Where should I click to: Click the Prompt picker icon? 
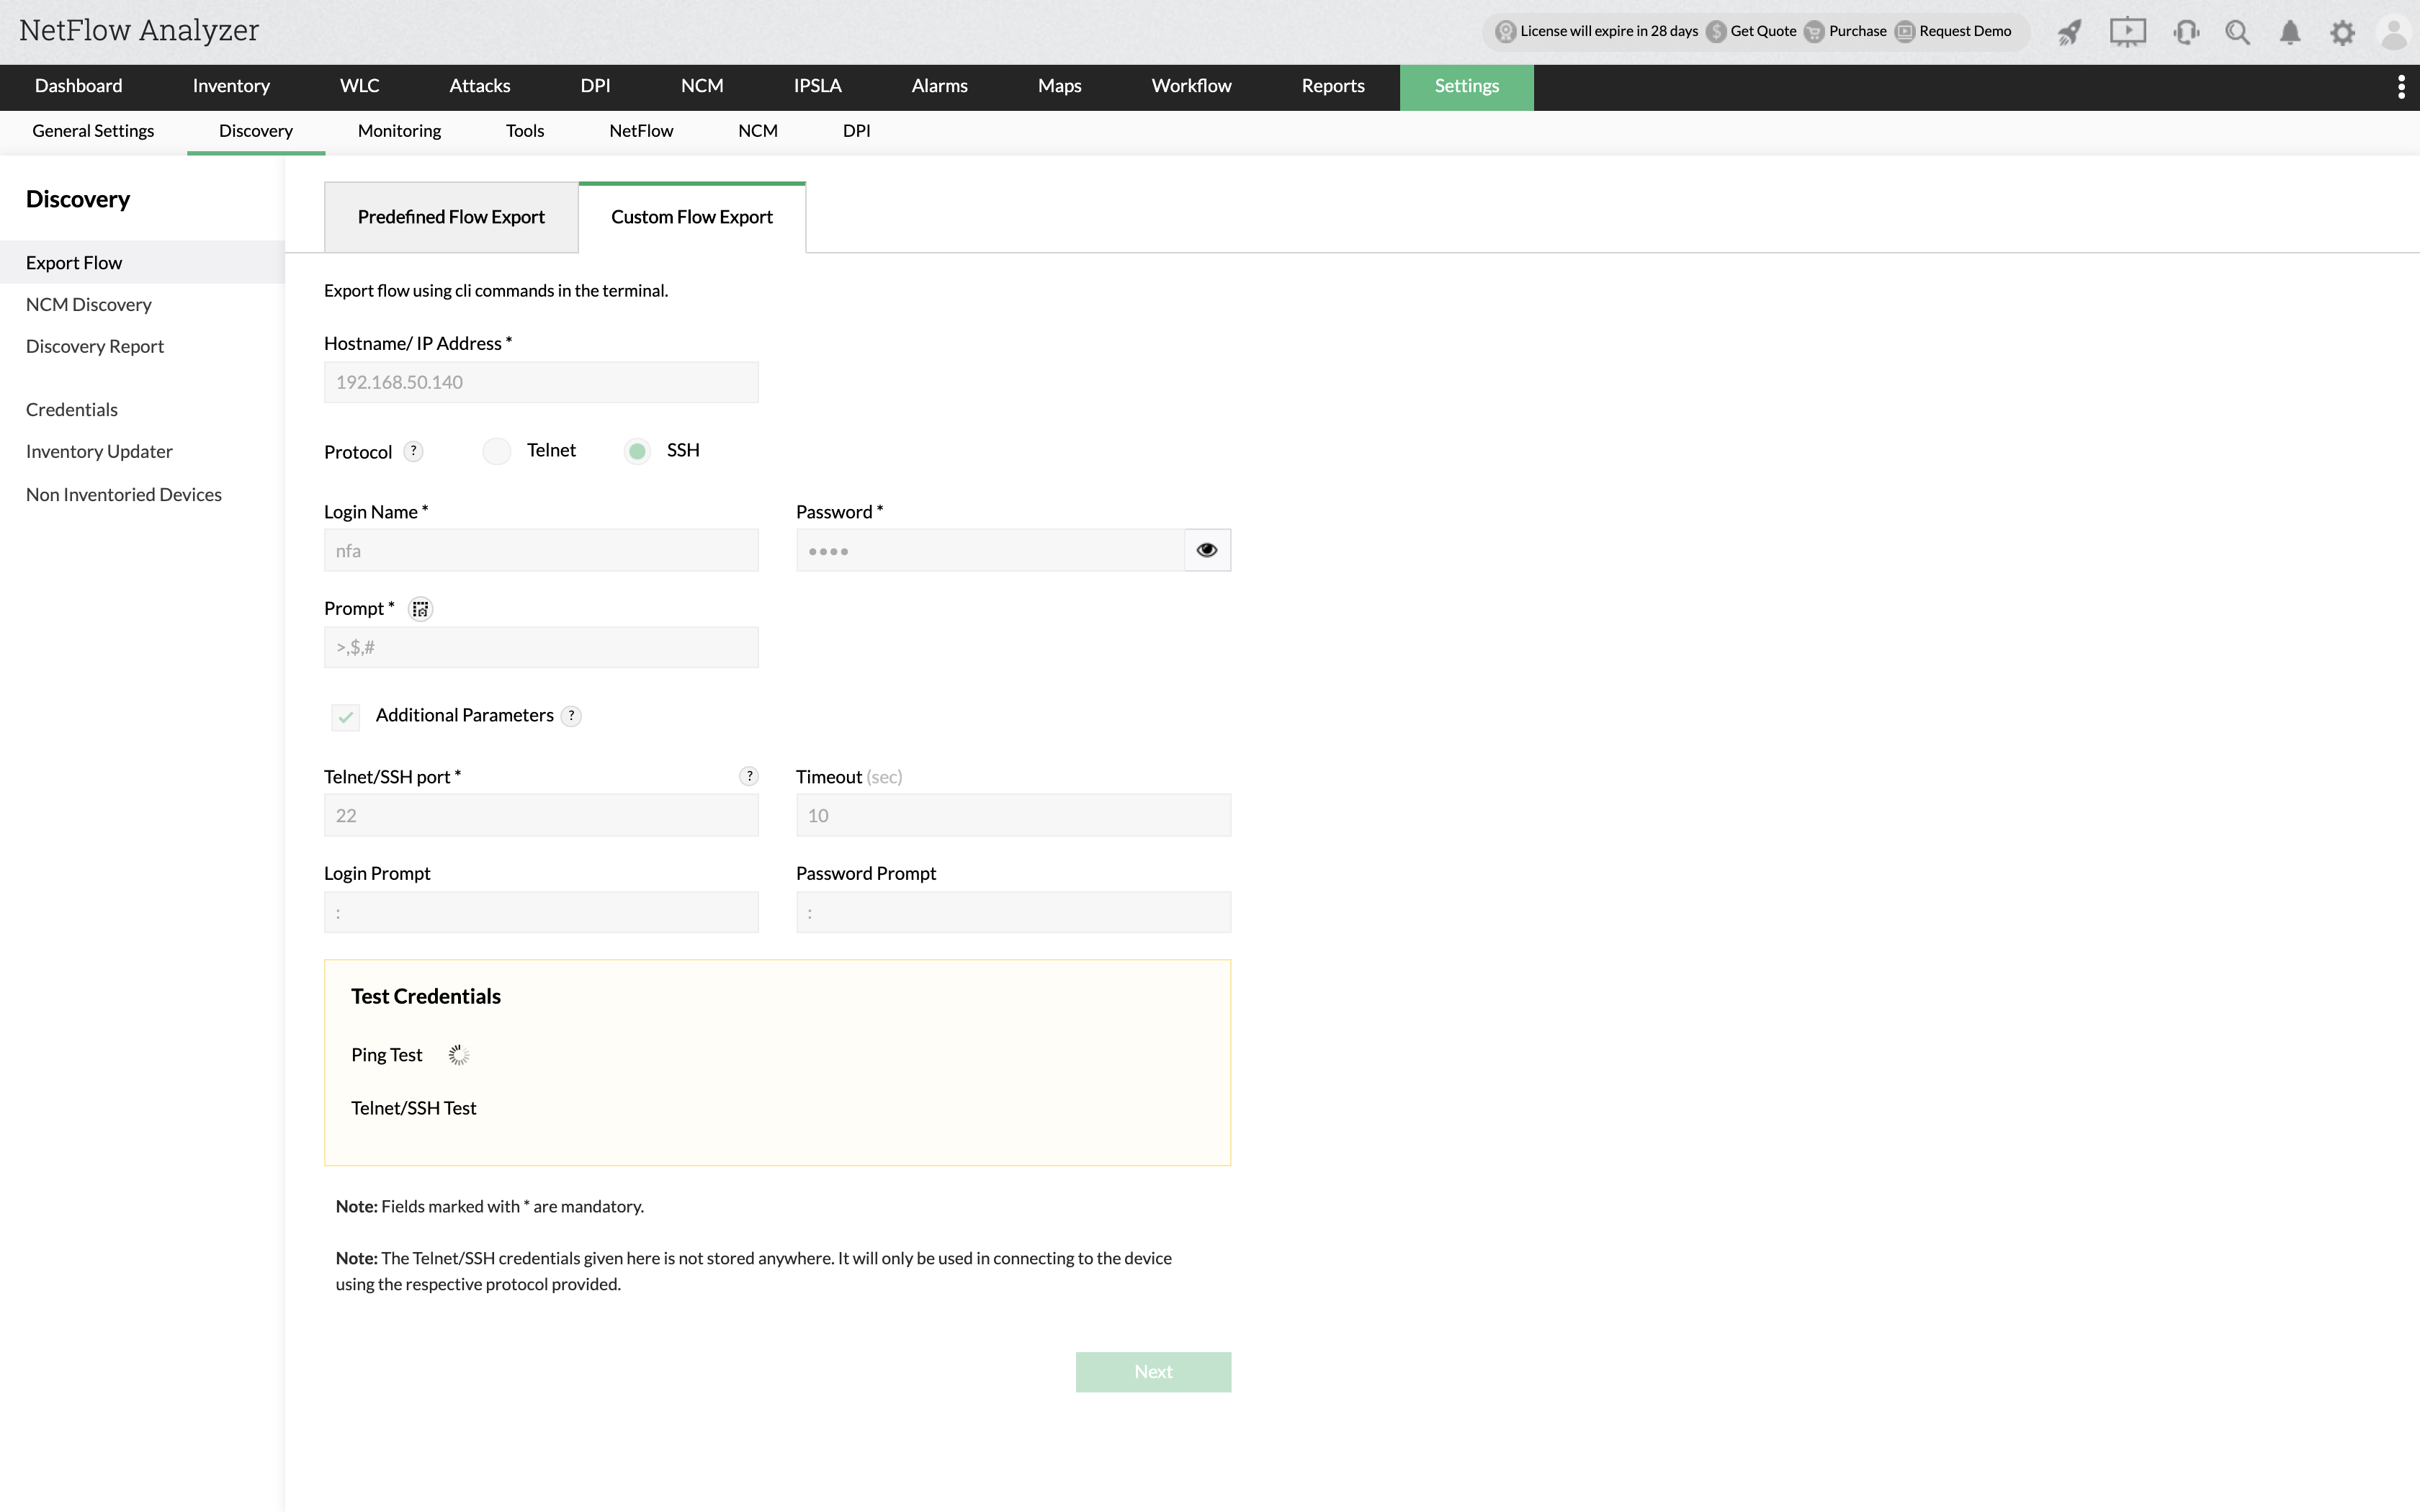click(420, 609)
